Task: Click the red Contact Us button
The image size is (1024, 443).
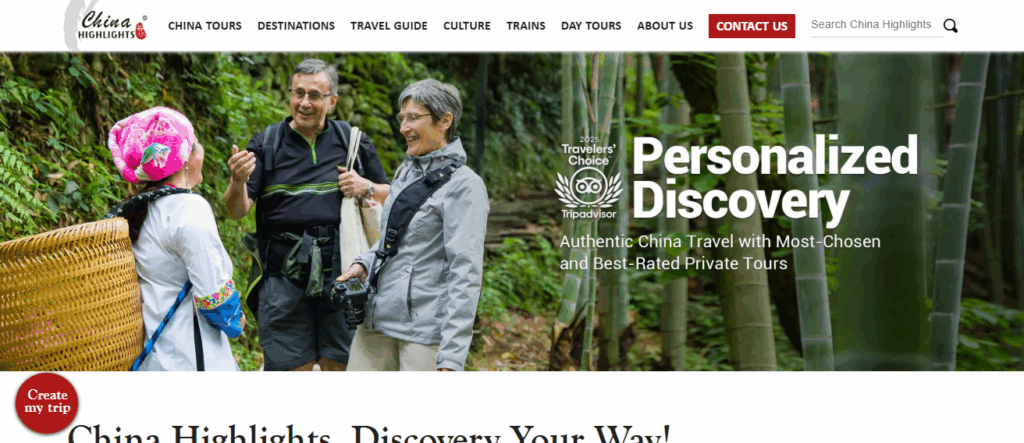Action: tap(752, 26)
